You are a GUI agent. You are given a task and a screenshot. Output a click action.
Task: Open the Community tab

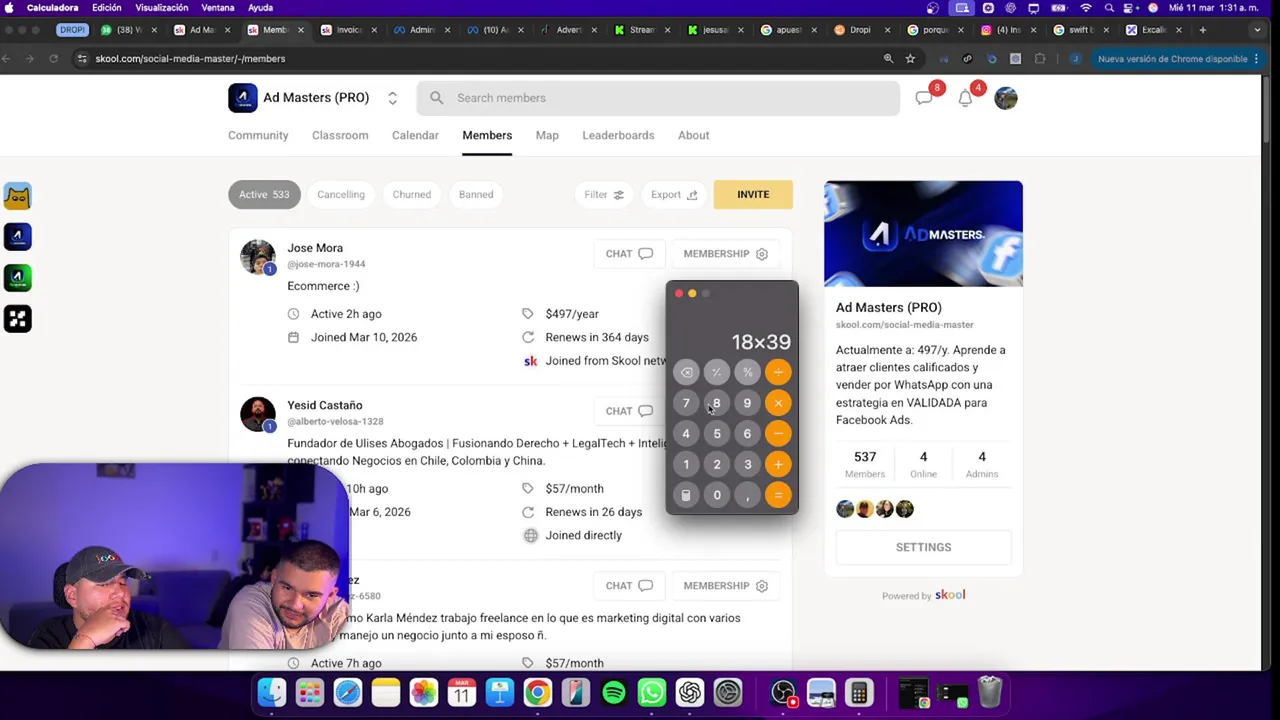(x=258, y=135)
